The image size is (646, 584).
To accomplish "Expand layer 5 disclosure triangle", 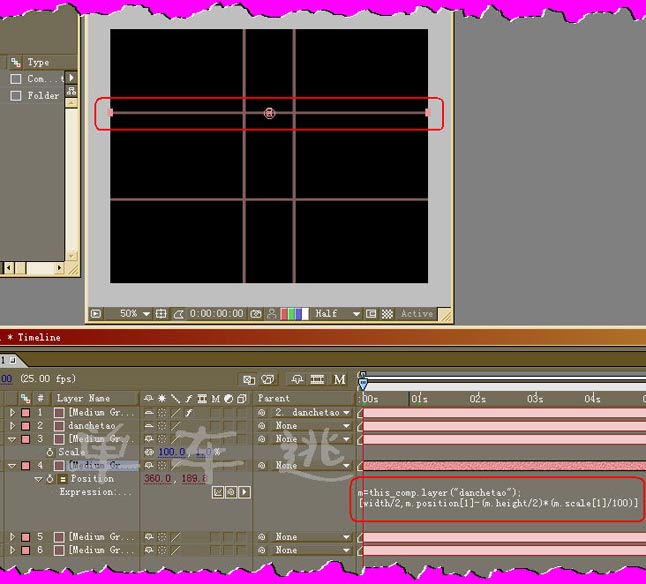I will click(12, 537).
